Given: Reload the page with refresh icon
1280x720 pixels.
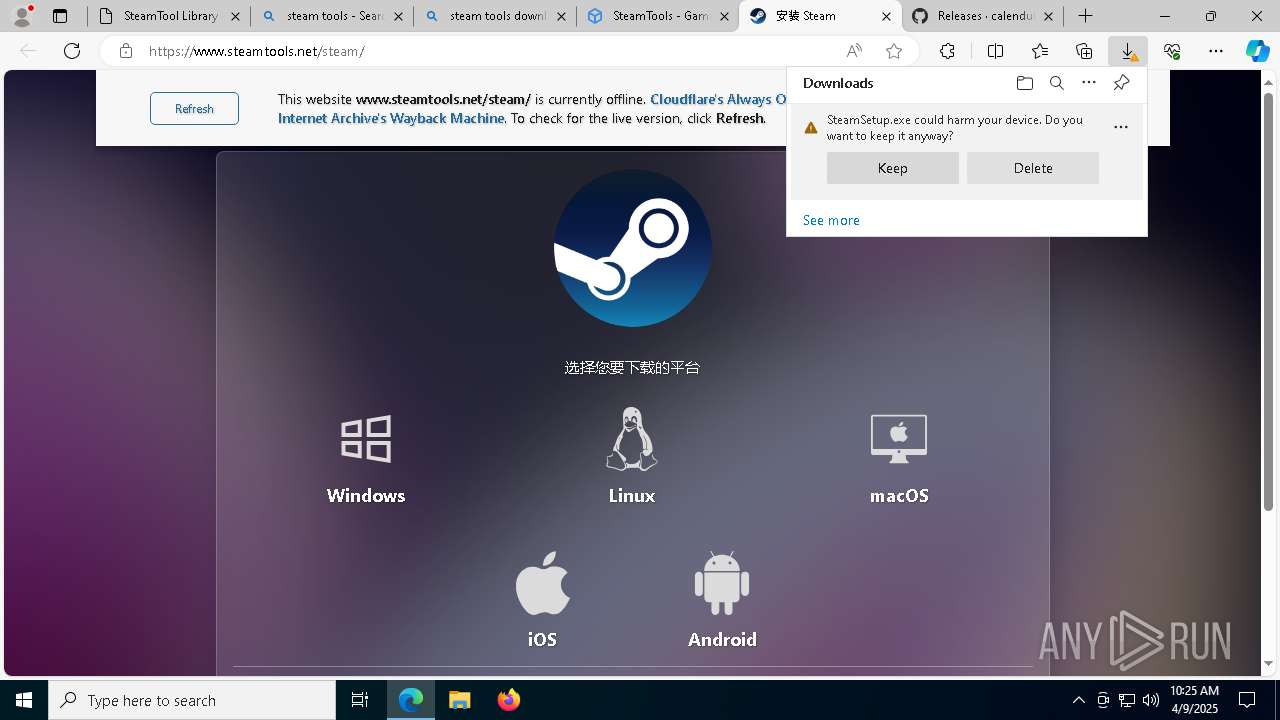Looking at the screenshot, I should pos(72,51).
